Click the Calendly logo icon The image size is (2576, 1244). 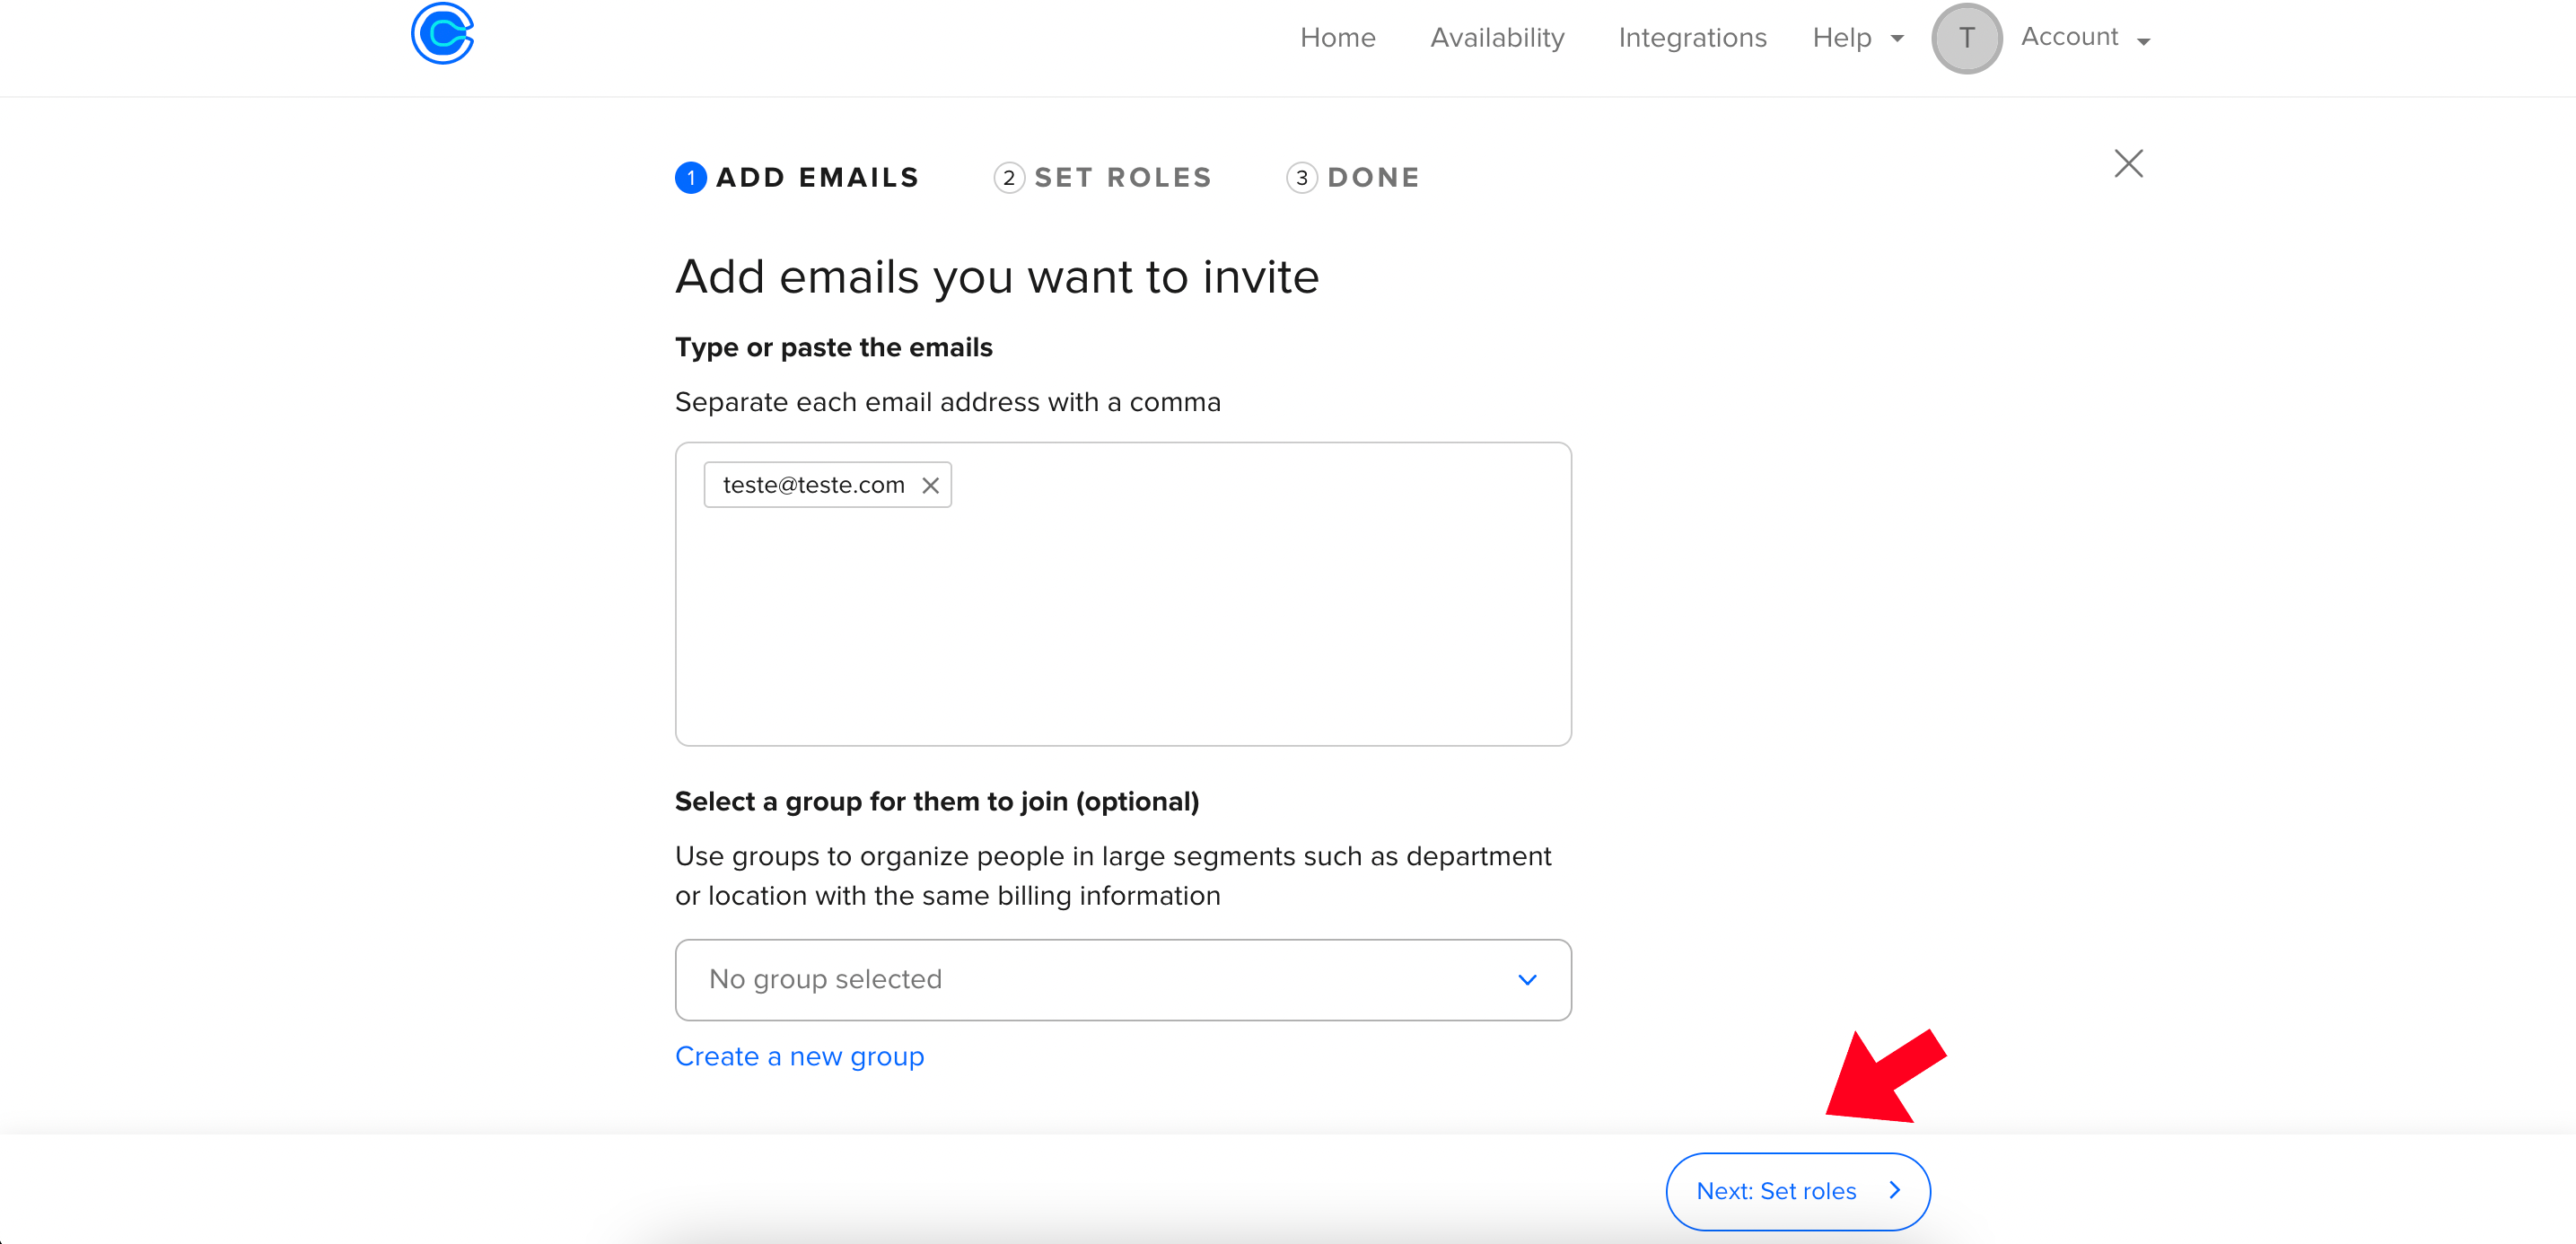[x=442, y=34]
